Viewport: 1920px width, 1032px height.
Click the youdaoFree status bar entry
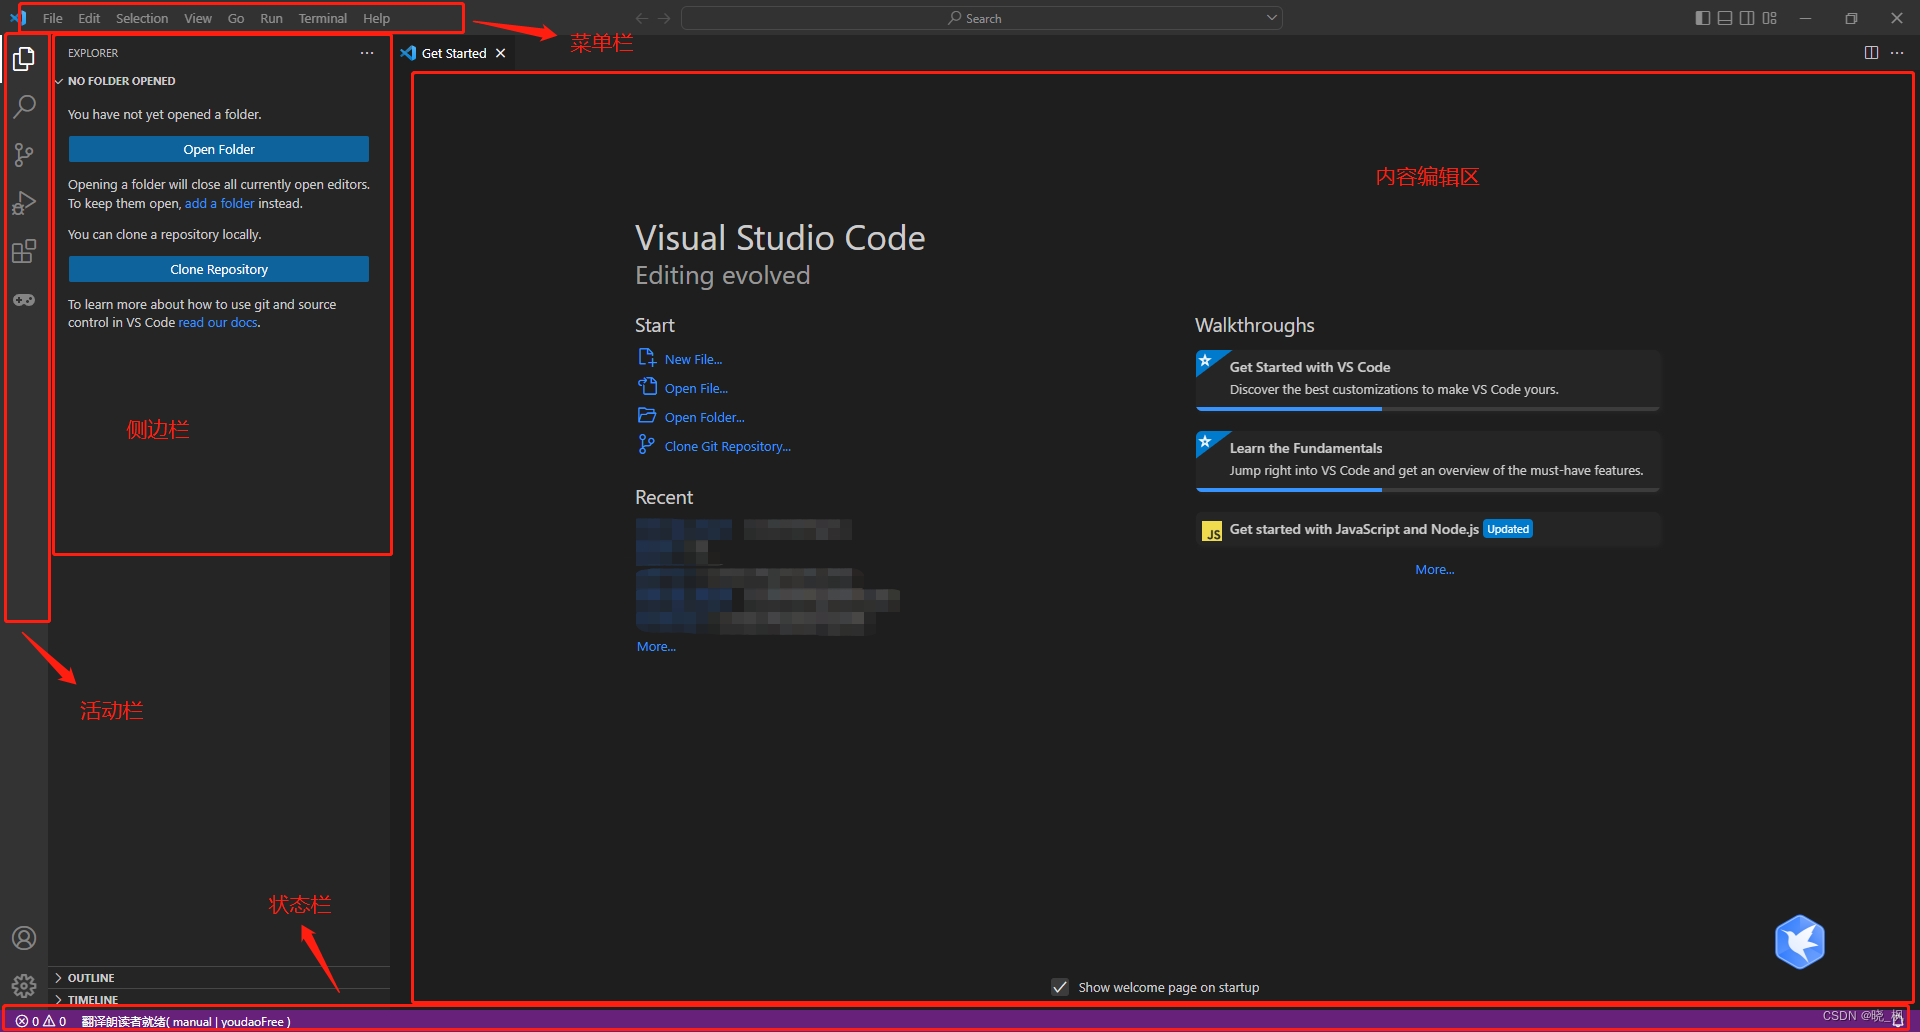[x=186, y=1021]
